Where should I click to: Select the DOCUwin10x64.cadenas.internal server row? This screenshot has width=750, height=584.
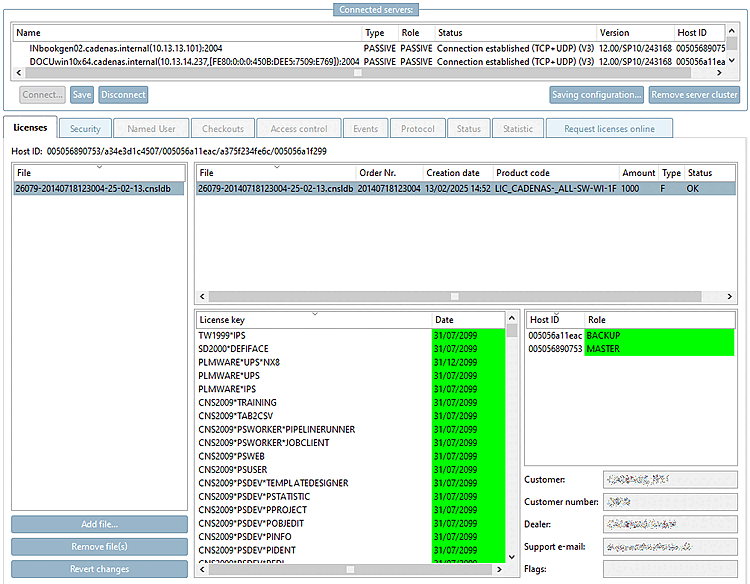[x=190, y=61]
